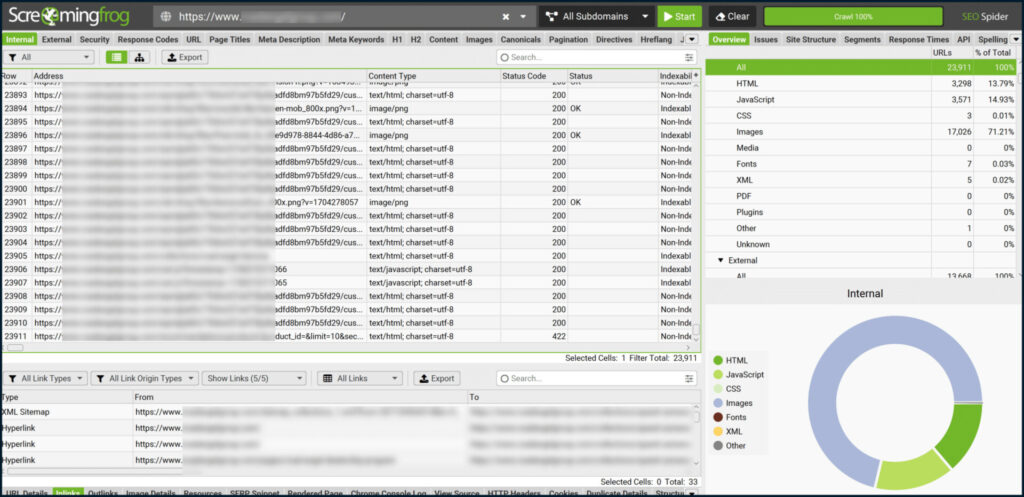
Task: Select the Outlinks bottom tab
Action: (103, 492)
